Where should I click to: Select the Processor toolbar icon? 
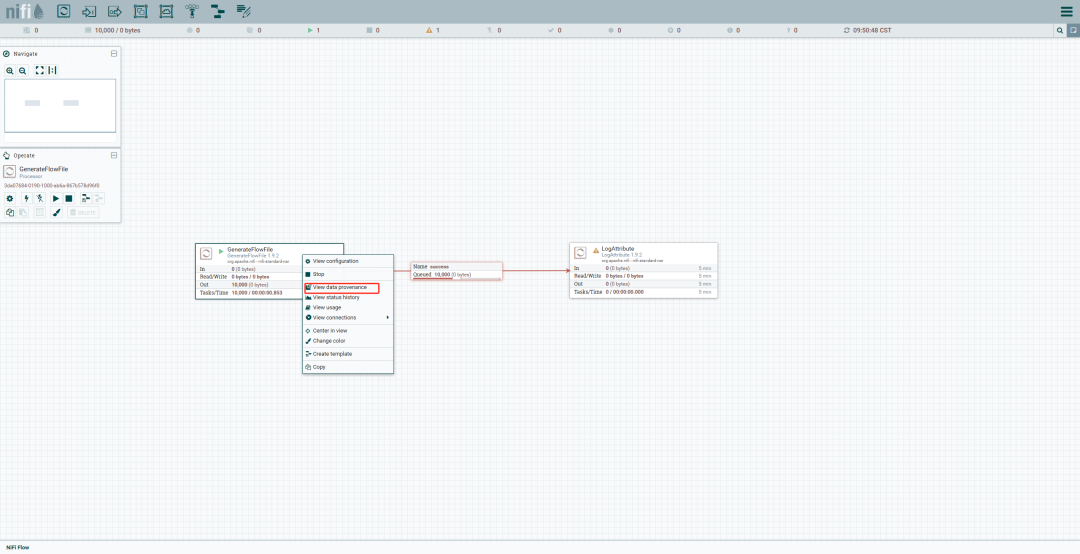pyautogui.click(x=63, y=11)
